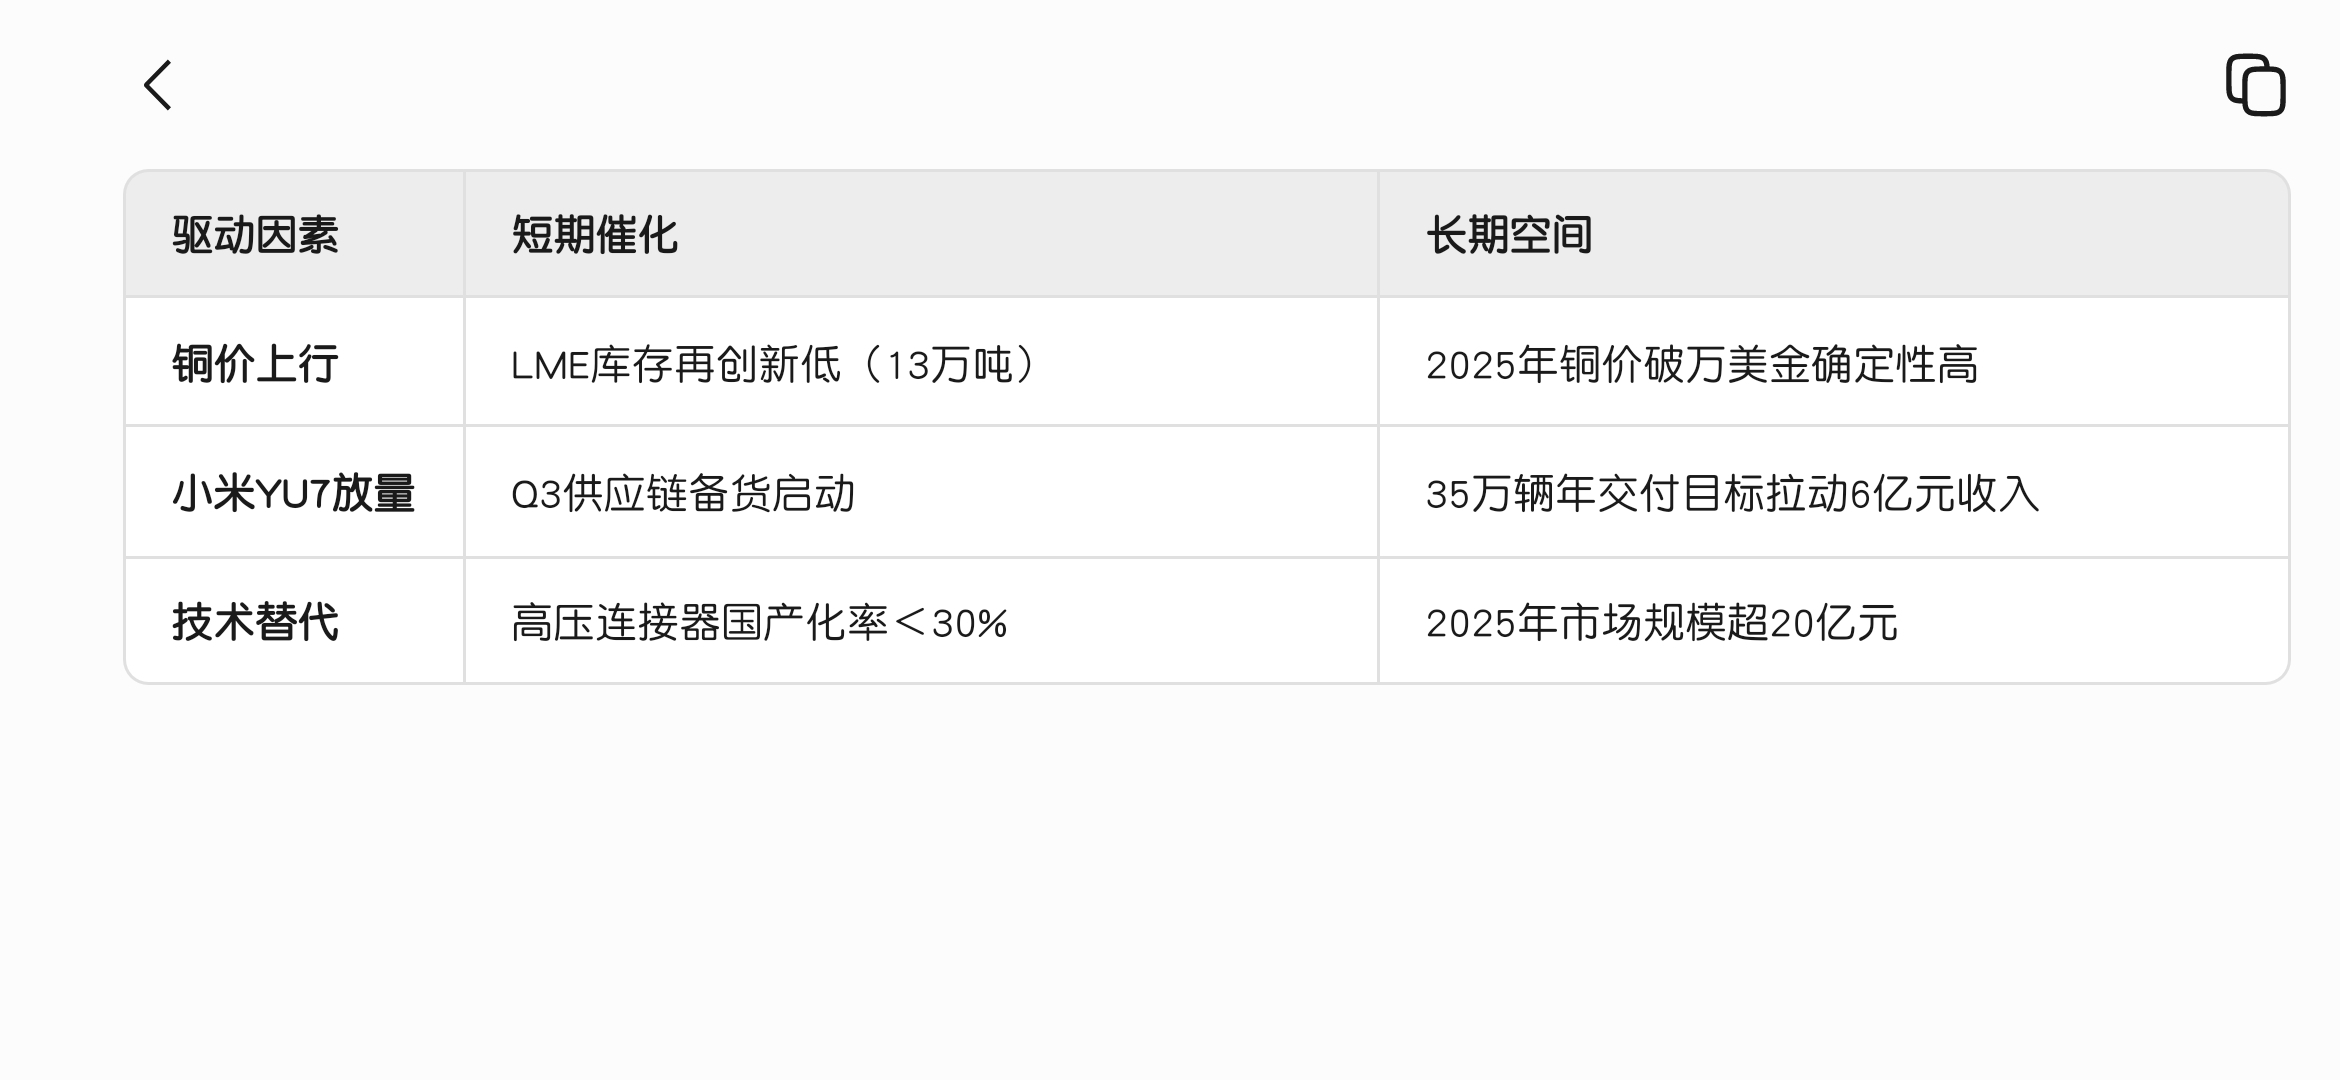The width and height of the screenshot is (2340, 1080).
Task: Tap the back arrow icon
Action: coord(158,85)
